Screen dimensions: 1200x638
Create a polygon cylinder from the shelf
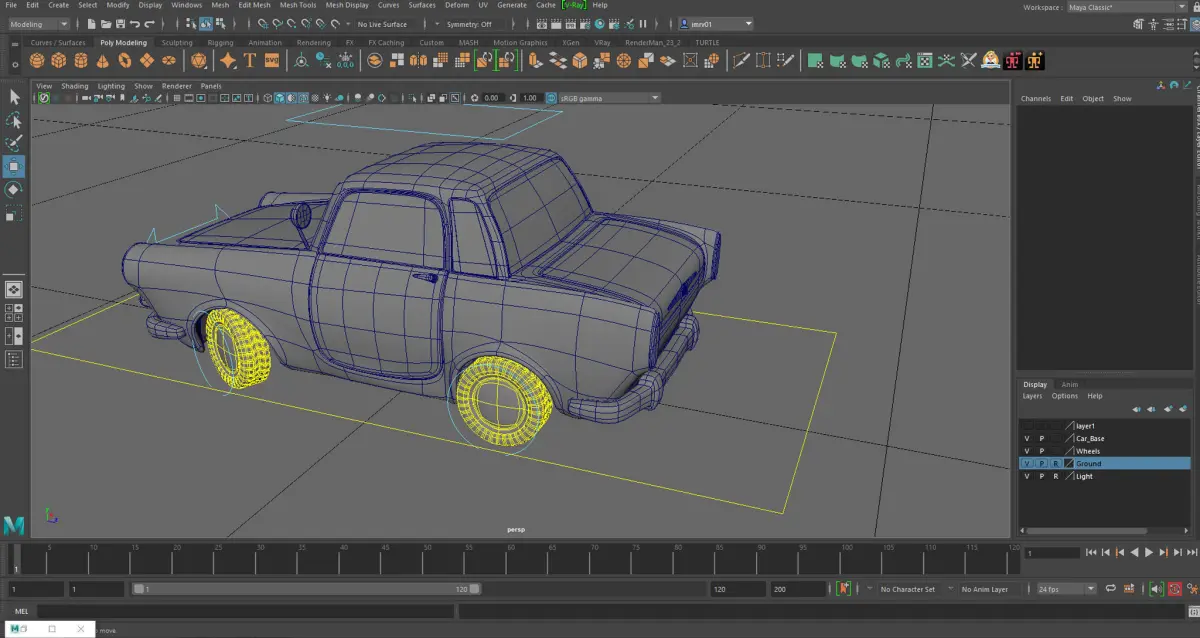point(81,61)
